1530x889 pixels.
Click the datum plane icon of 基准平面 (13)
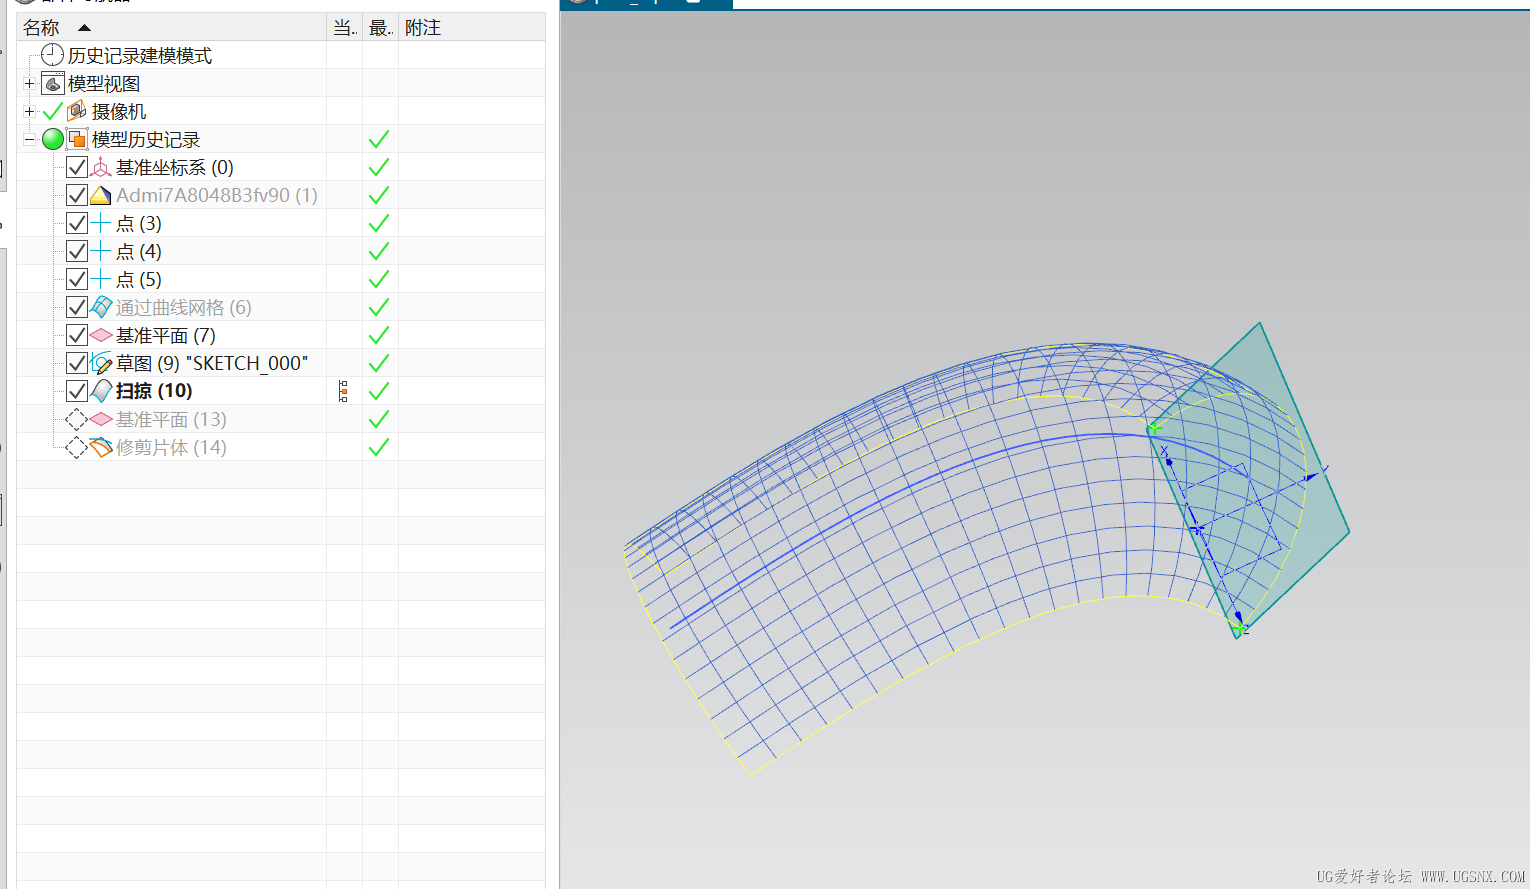tap(101, 419)
